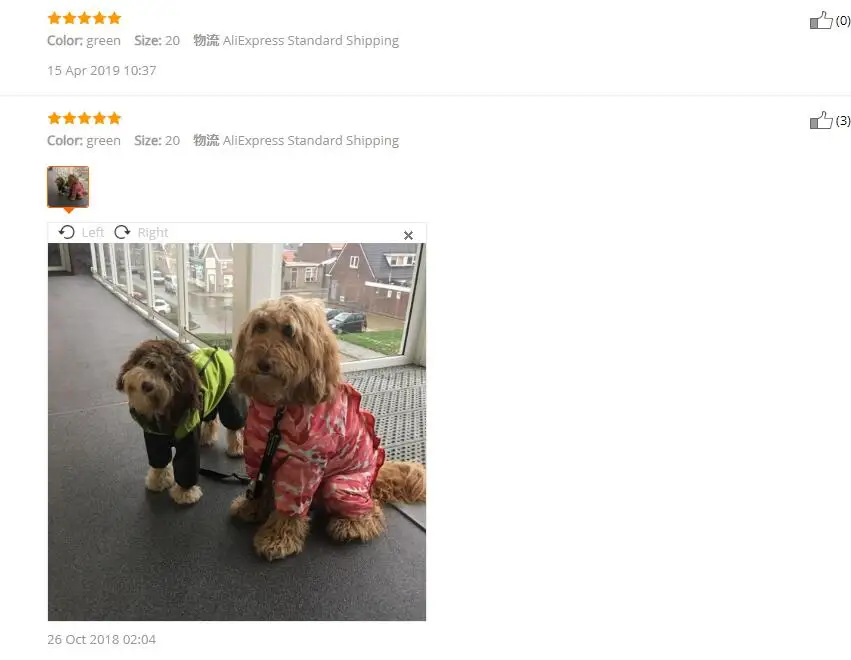The width and height of the screenshot is (851, 660).
Task: Click the Right rotate text label
Action: 153,232
